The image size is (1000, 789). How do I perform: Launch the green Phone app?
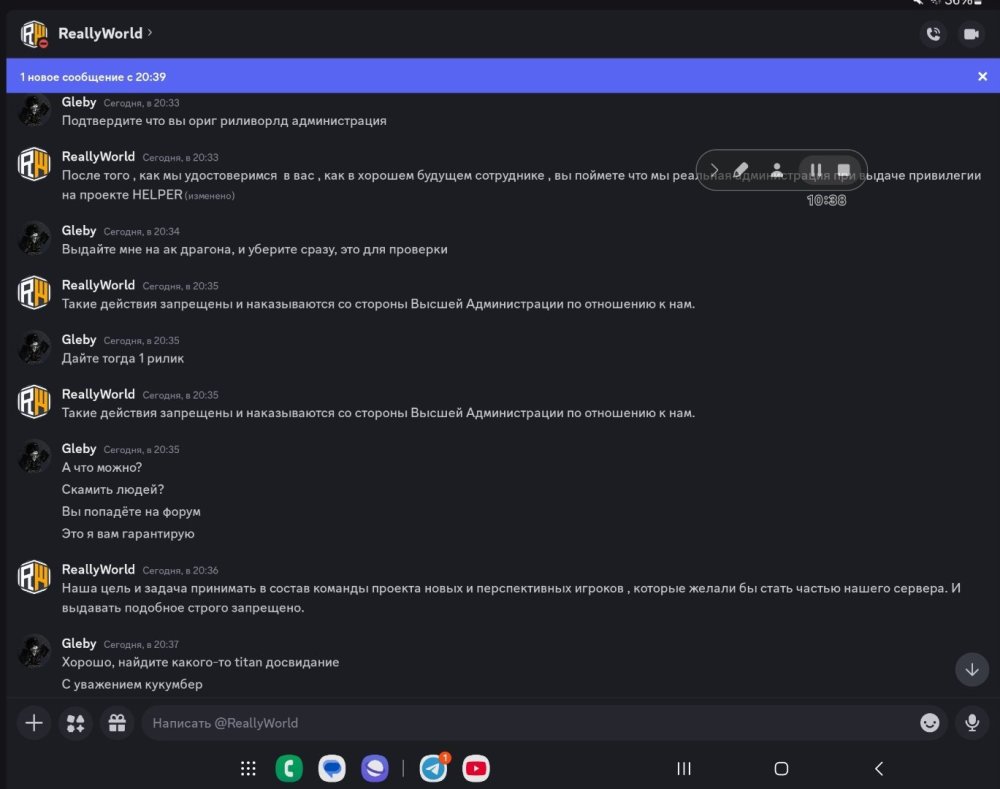tap(289, 769)
